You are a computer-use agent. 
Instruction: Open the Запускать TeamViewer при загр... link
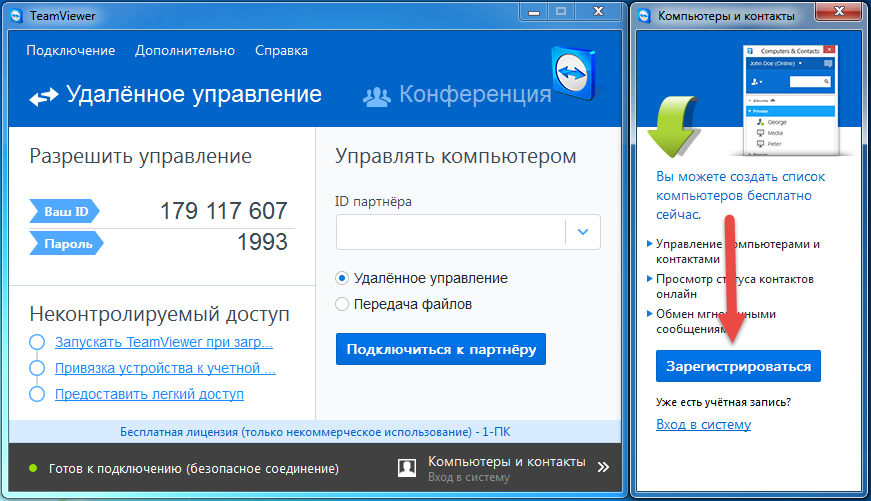coord(164,342)
